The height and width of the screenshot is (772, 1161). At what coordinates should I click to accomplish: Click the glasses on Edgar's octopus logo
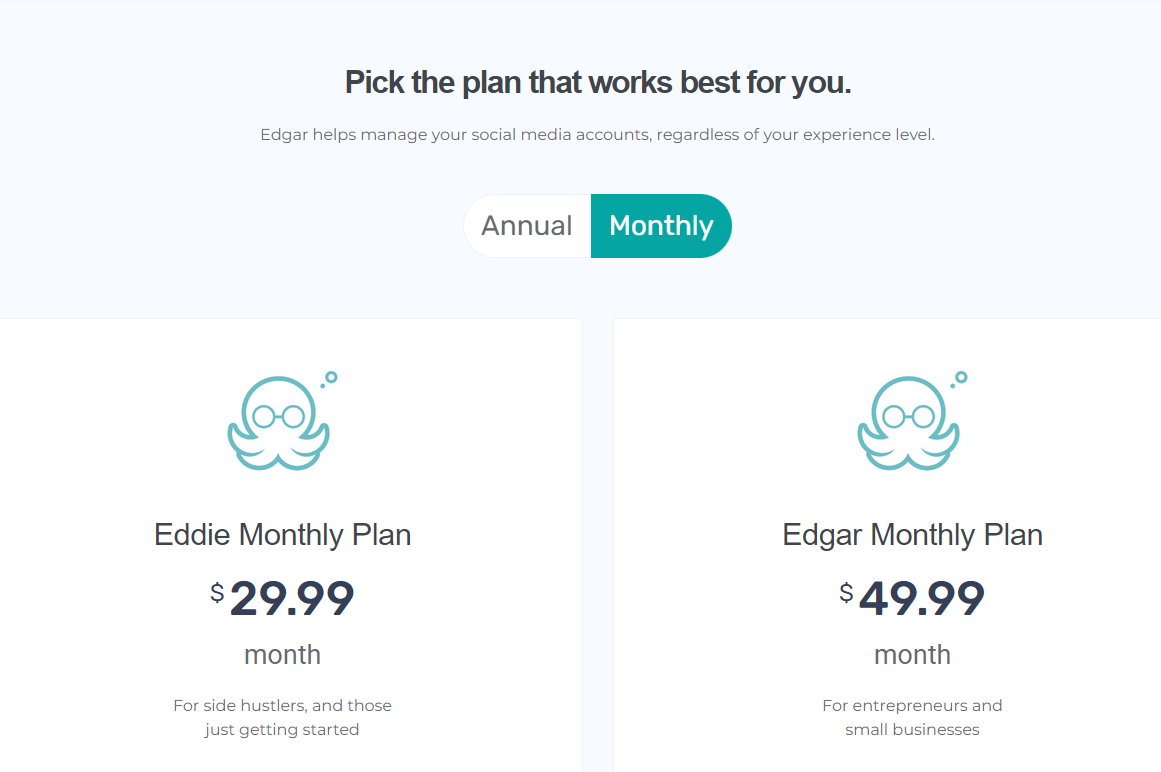(x=909, y=417)
